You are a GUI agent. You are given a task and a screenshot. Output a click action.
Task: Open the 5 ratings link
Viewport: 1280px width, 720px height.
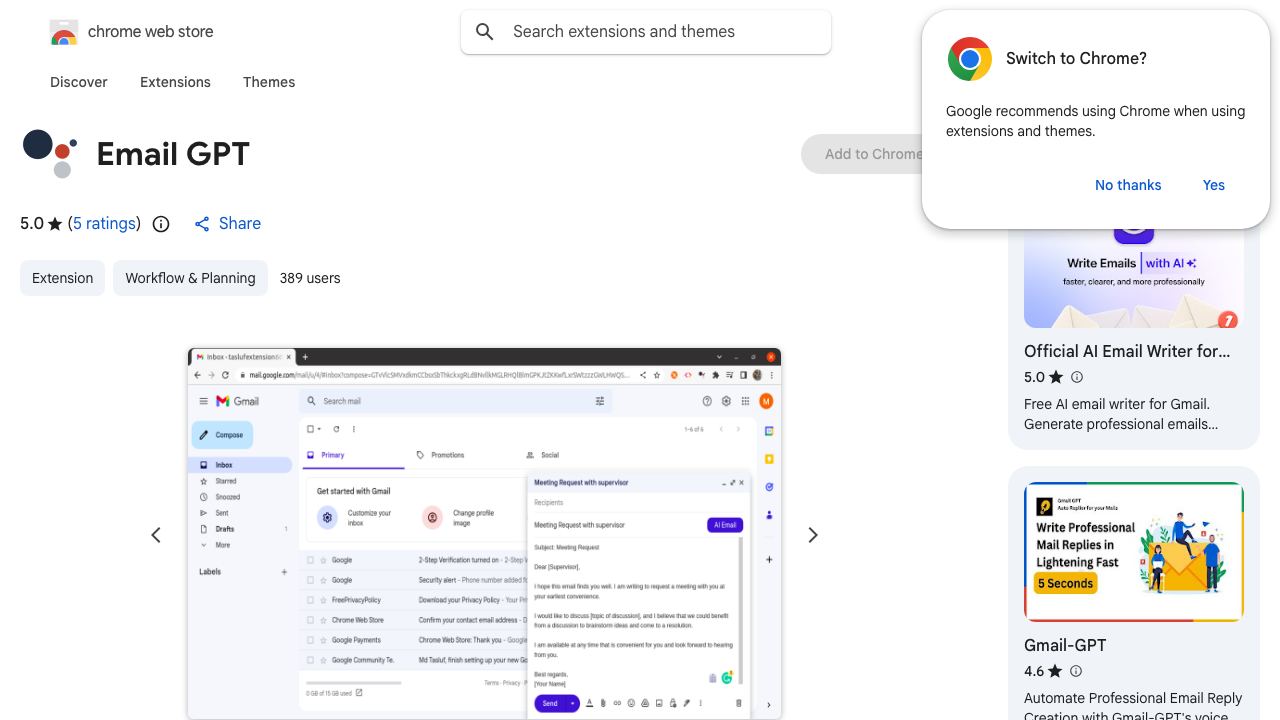[105, 223]
